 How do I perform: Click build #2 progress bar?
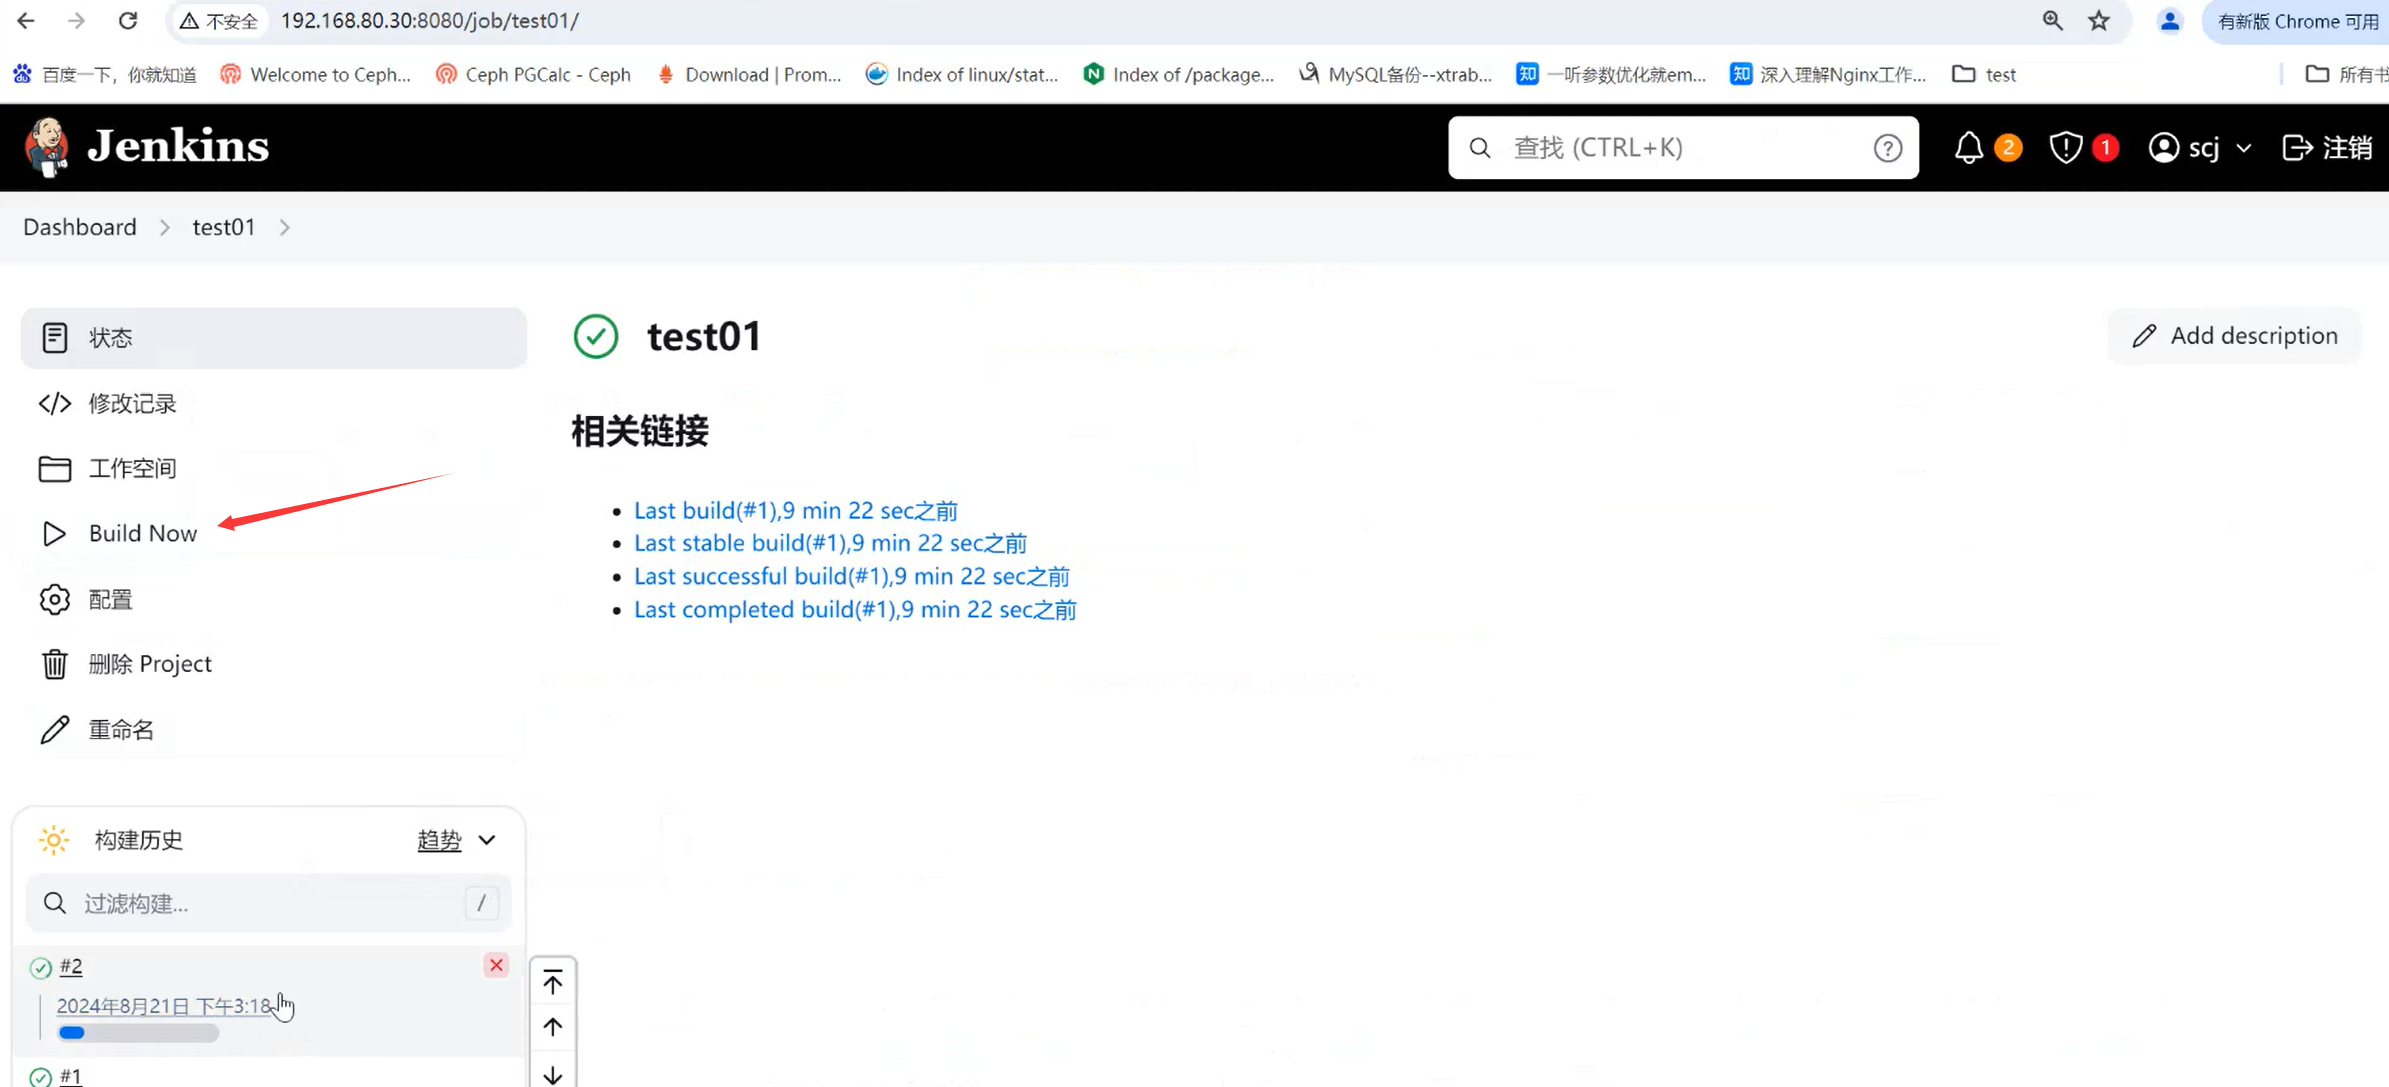[138, 1033]
